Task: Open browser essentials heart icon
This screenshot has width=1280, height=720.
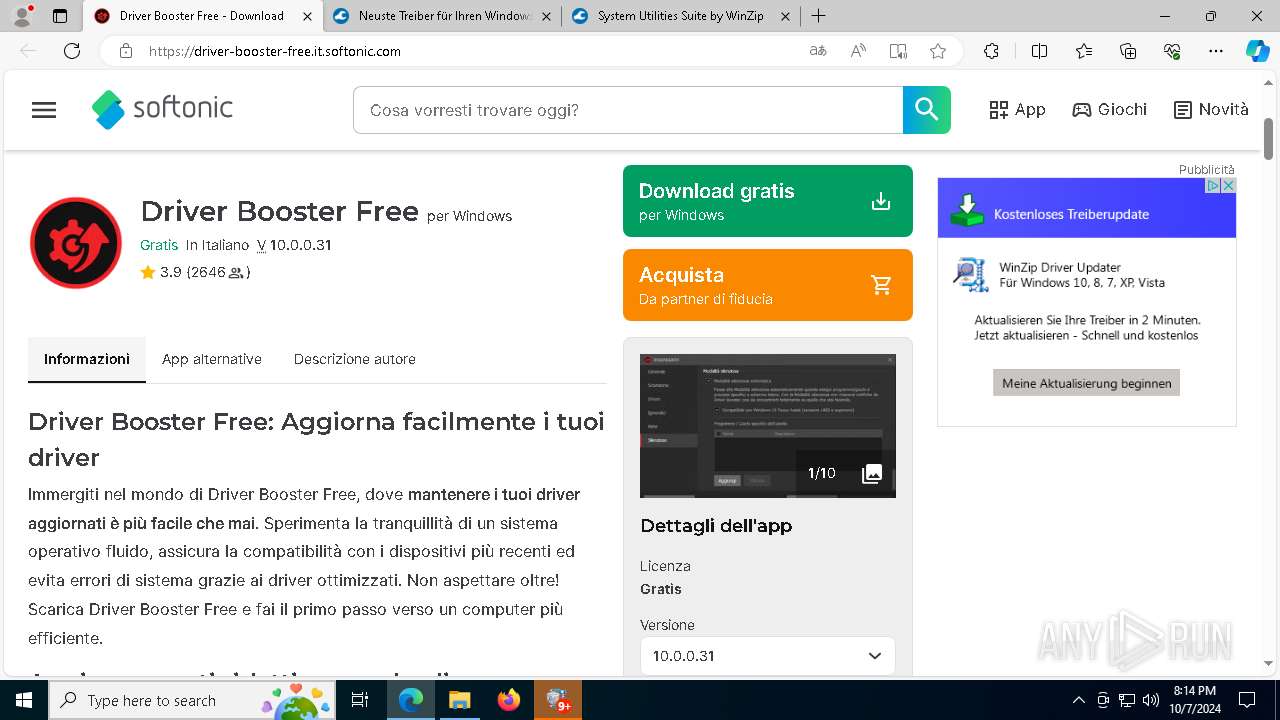Action: [1172, 51]
